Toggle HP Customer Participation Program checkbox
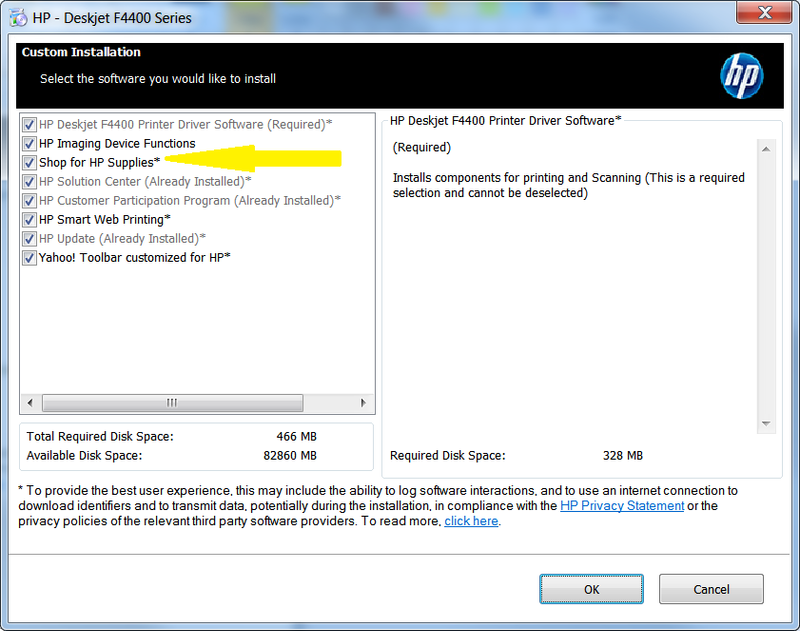The height and width of the screenshot is (631, 800). click(29, 200)
